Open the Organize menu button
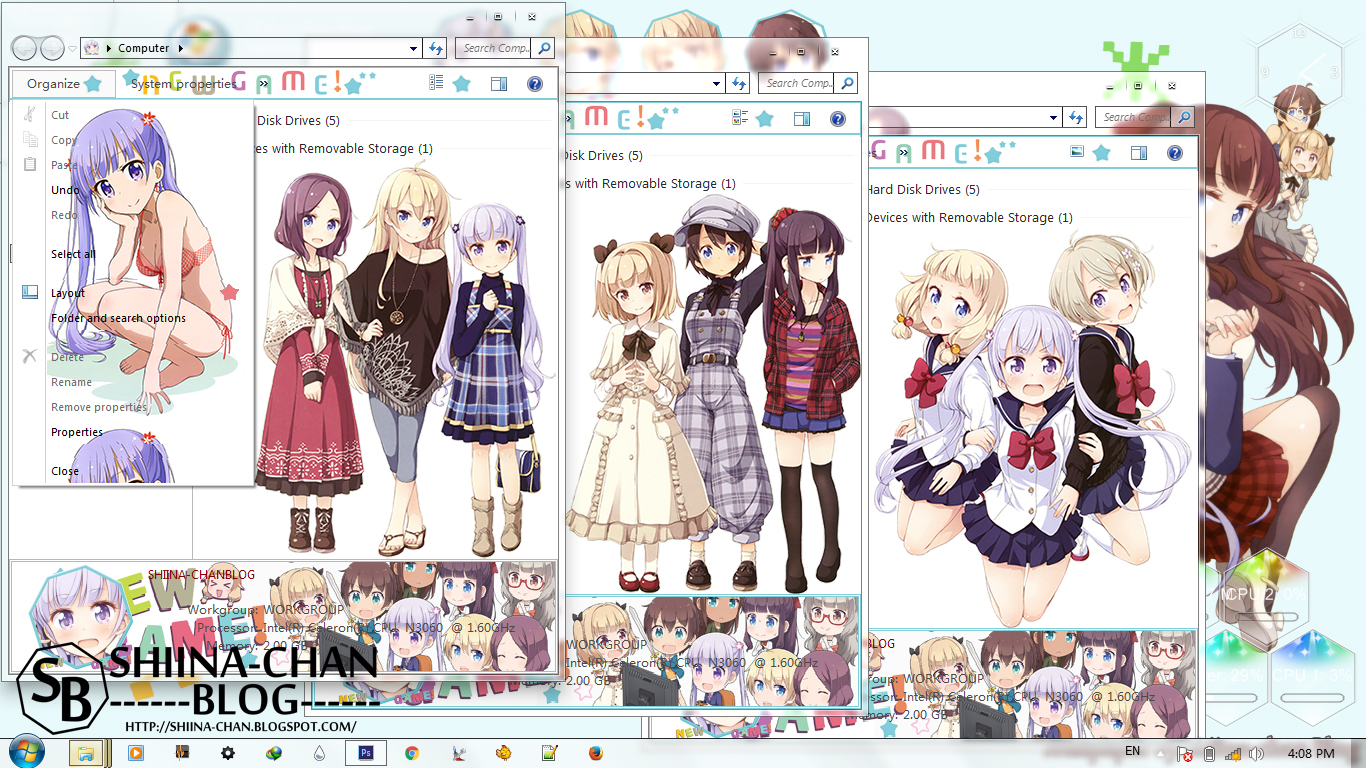 [x=62, y=84]
